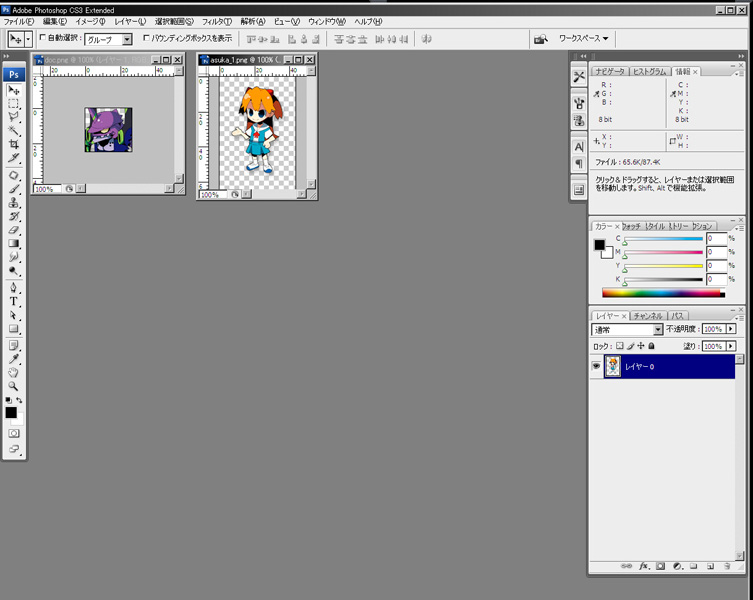Expand the toolbox double-arrow
753x600 pixels.
click(6, 56)
